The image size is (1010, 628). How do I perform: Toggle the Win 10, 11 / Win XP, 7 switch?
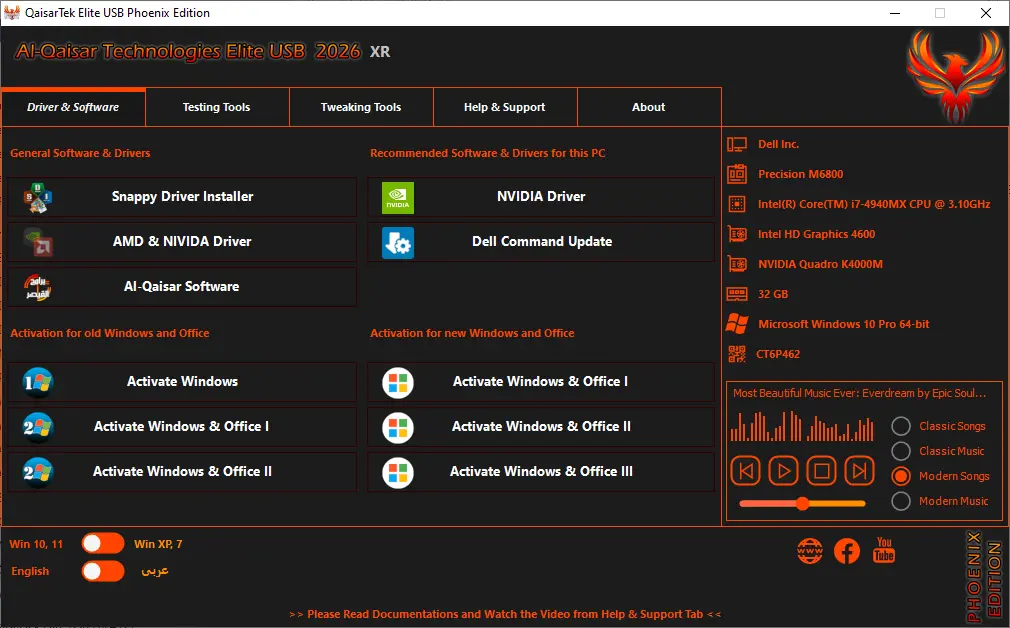[x=103, y=544]
